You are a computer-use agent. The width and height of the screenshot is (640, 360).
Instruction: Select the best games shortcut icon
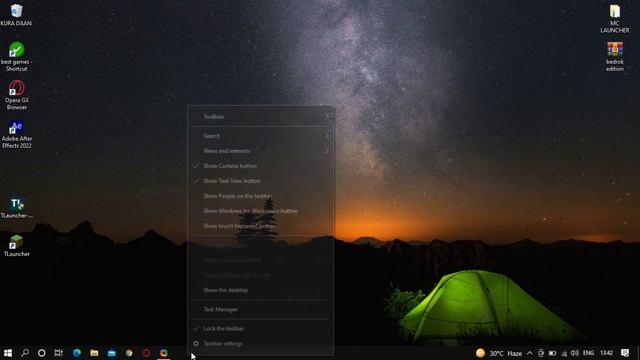(16, 56)
